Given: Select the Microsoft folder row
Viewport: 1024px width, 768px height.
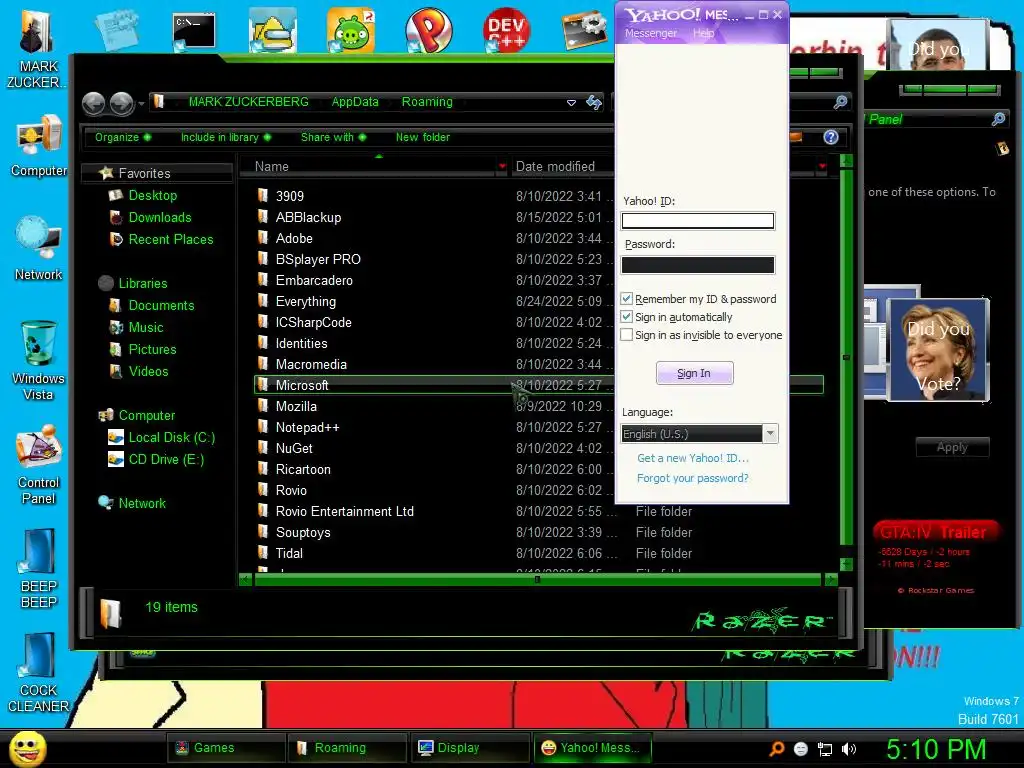Looking at the screenshot, I should click(539, 385).
